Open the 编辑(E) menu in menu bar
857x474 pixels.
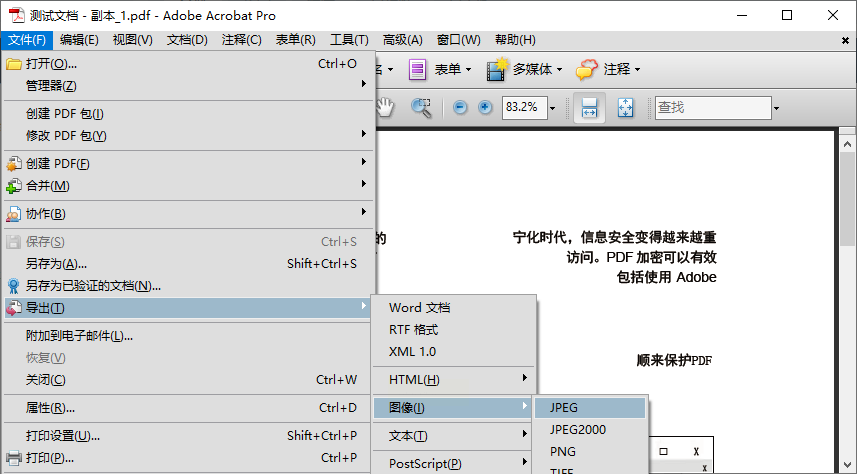click(79, 40)
